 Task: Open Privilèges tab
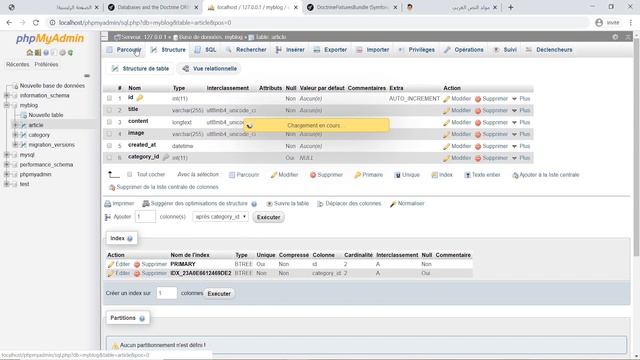(417, 50)
